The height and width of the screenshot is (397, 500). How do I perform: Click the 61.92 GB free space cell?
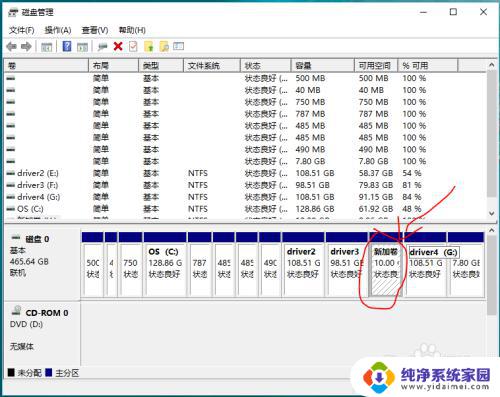376,209
